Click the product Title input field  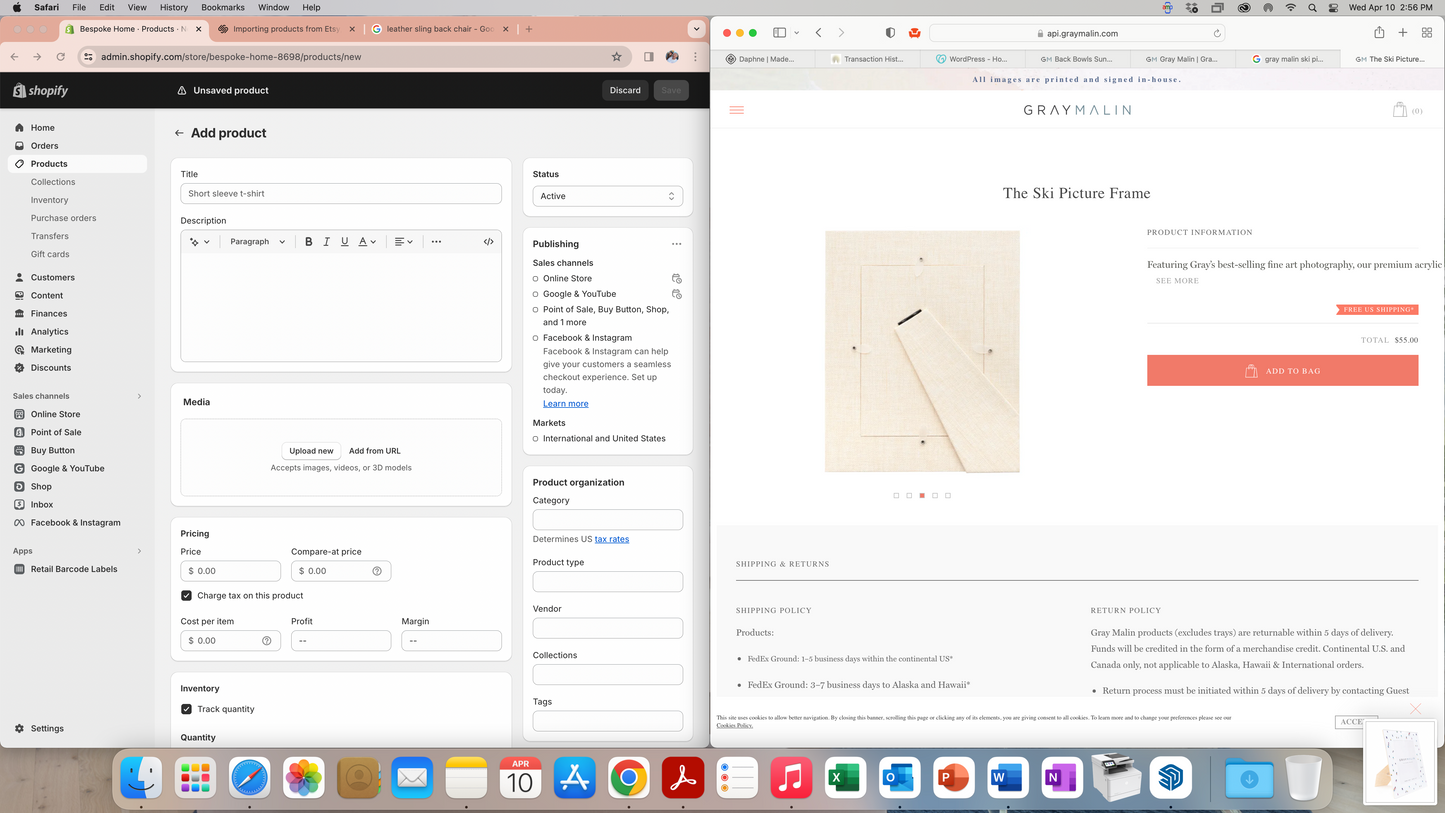click(x=341, y=194)
